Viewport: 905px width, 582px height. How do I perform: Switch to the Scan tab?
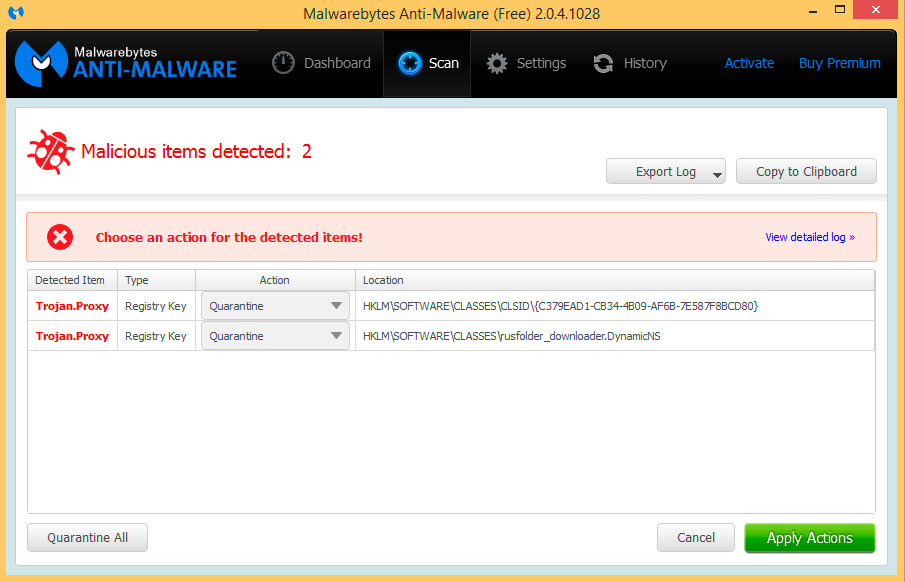pyautogui.click(x=427, y=63)
